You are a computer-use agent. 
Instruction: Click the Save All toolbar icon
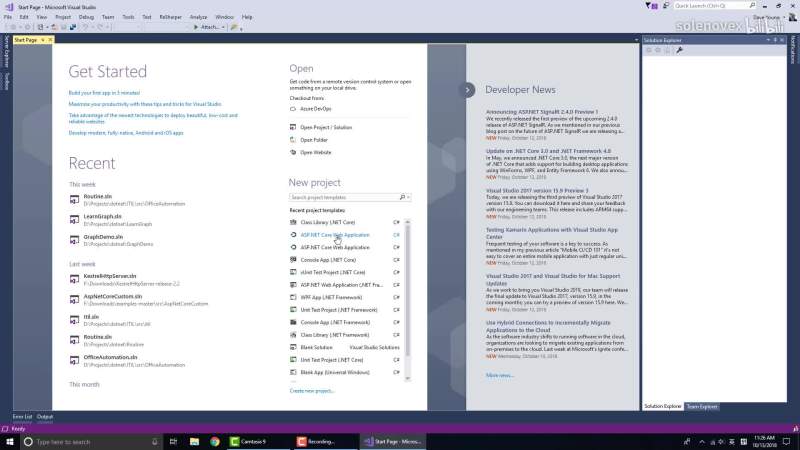point(73,27)
